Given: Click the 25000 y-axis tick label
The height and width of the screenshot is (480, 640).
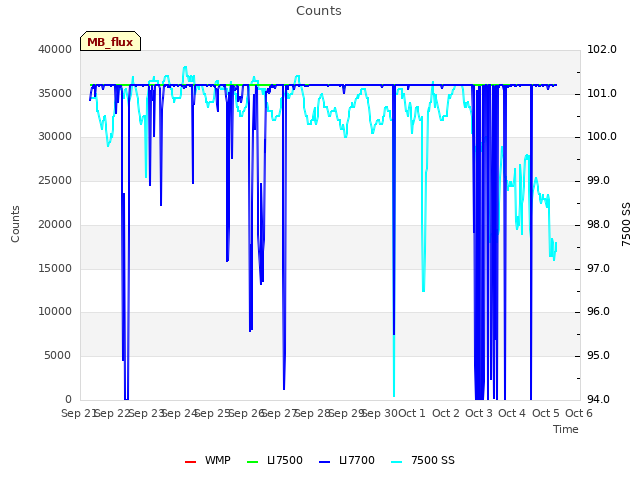Looking at the screenshot, I should click(55, 180).
